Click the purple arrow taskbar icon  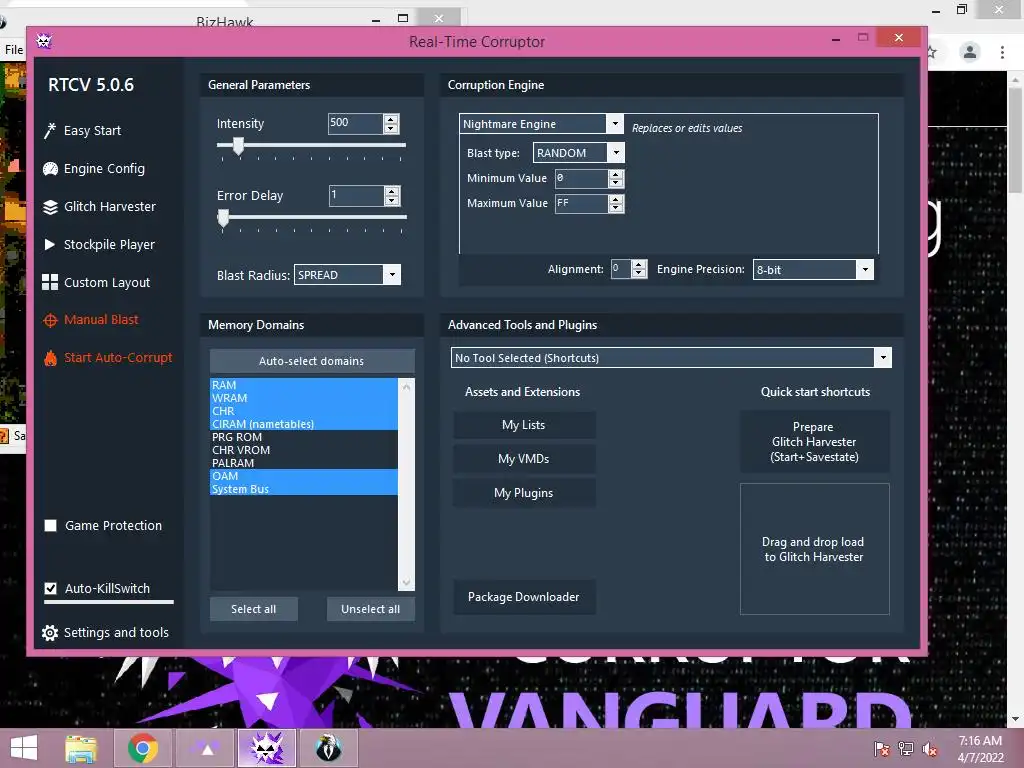coord(206,748)
